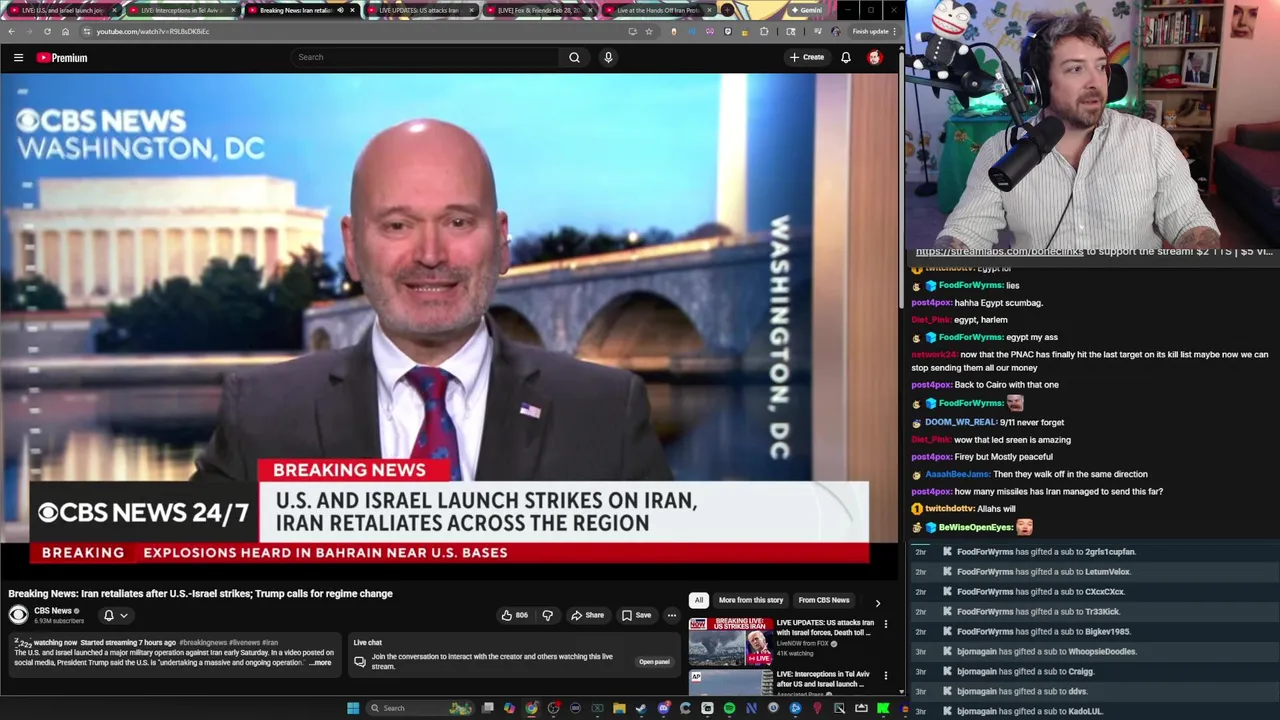The height and width of the screenshot is (720, 1280).
Task: Open the CBS News channel name link
Action: [53, 611]
